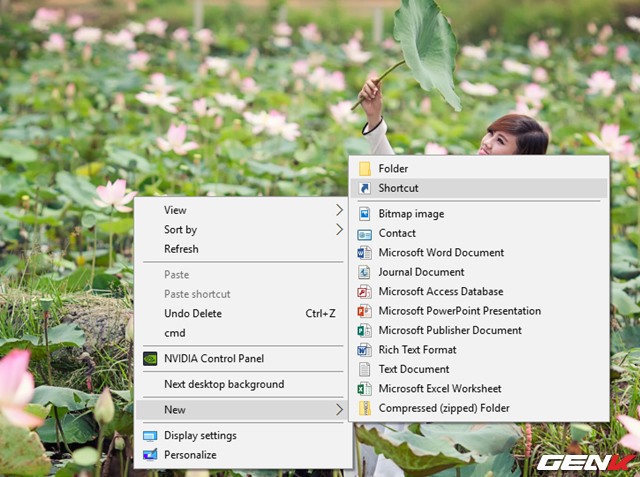Choose Refresh from the context menu
This screenshot has width=640, height=477.
(x=244, y=249)
